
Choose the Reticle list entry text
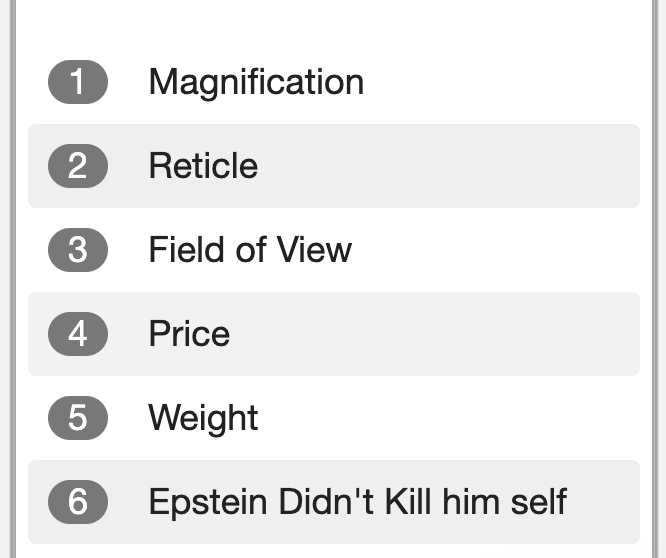click(203, 166)
